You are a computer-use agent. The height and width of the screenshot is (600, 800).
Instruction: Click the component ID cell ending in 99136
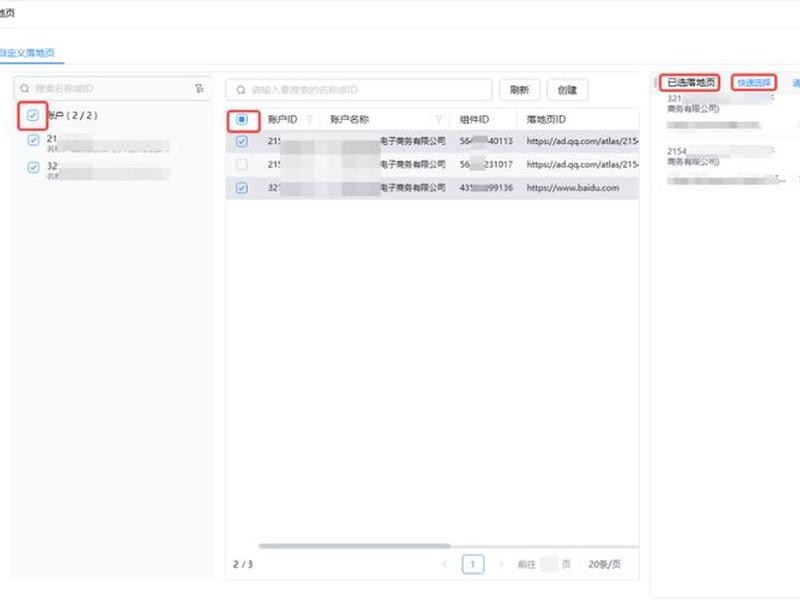click(486, 188)
